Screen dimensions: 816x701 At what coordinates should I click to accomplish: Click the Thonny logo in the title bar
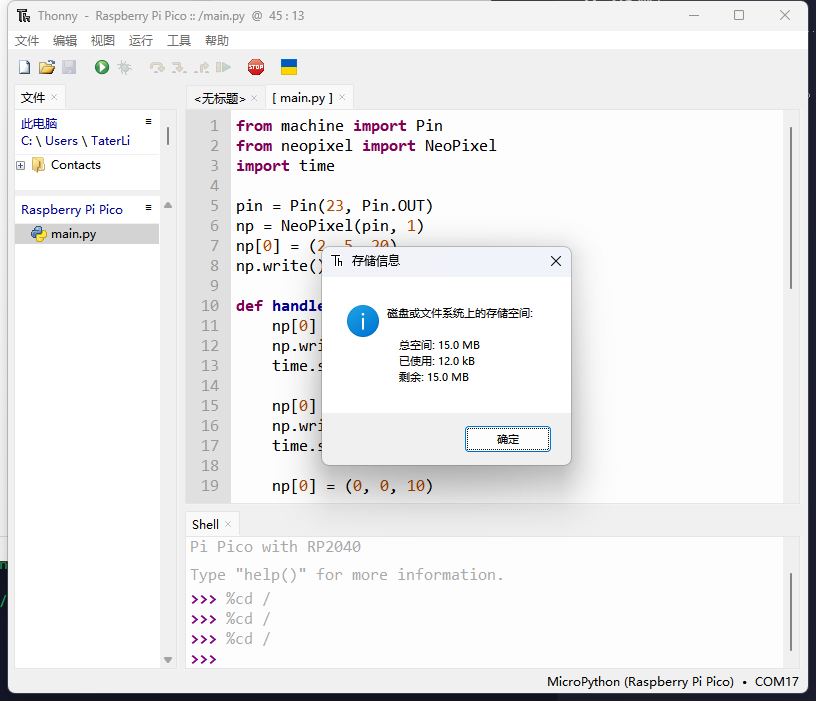(23, 16)
